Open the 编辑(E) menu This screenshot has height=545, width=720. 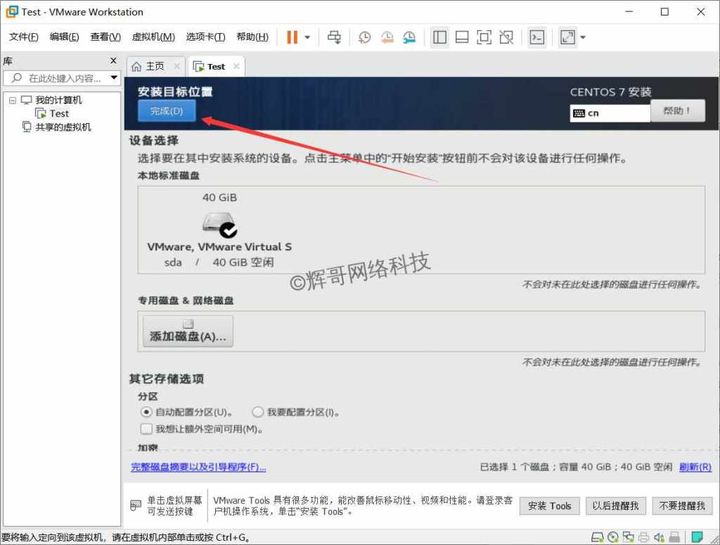tap(64, 37)
